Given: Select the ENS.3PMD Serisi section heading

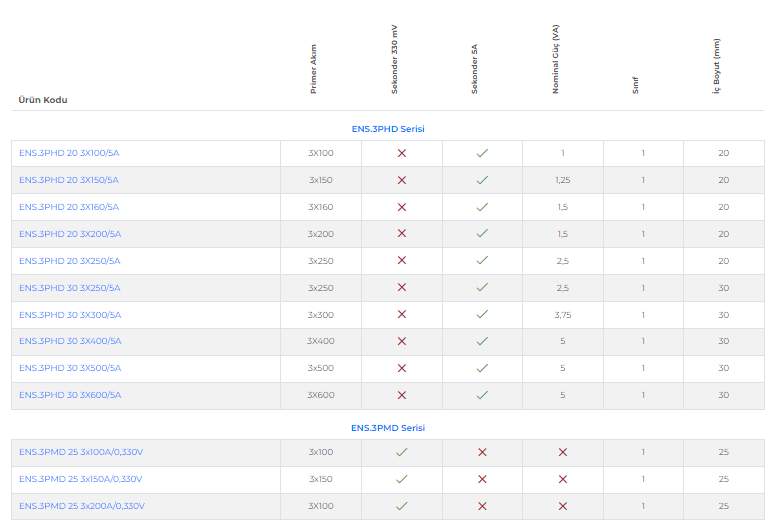Looking at the screenshot, I should tap(388, 428).
